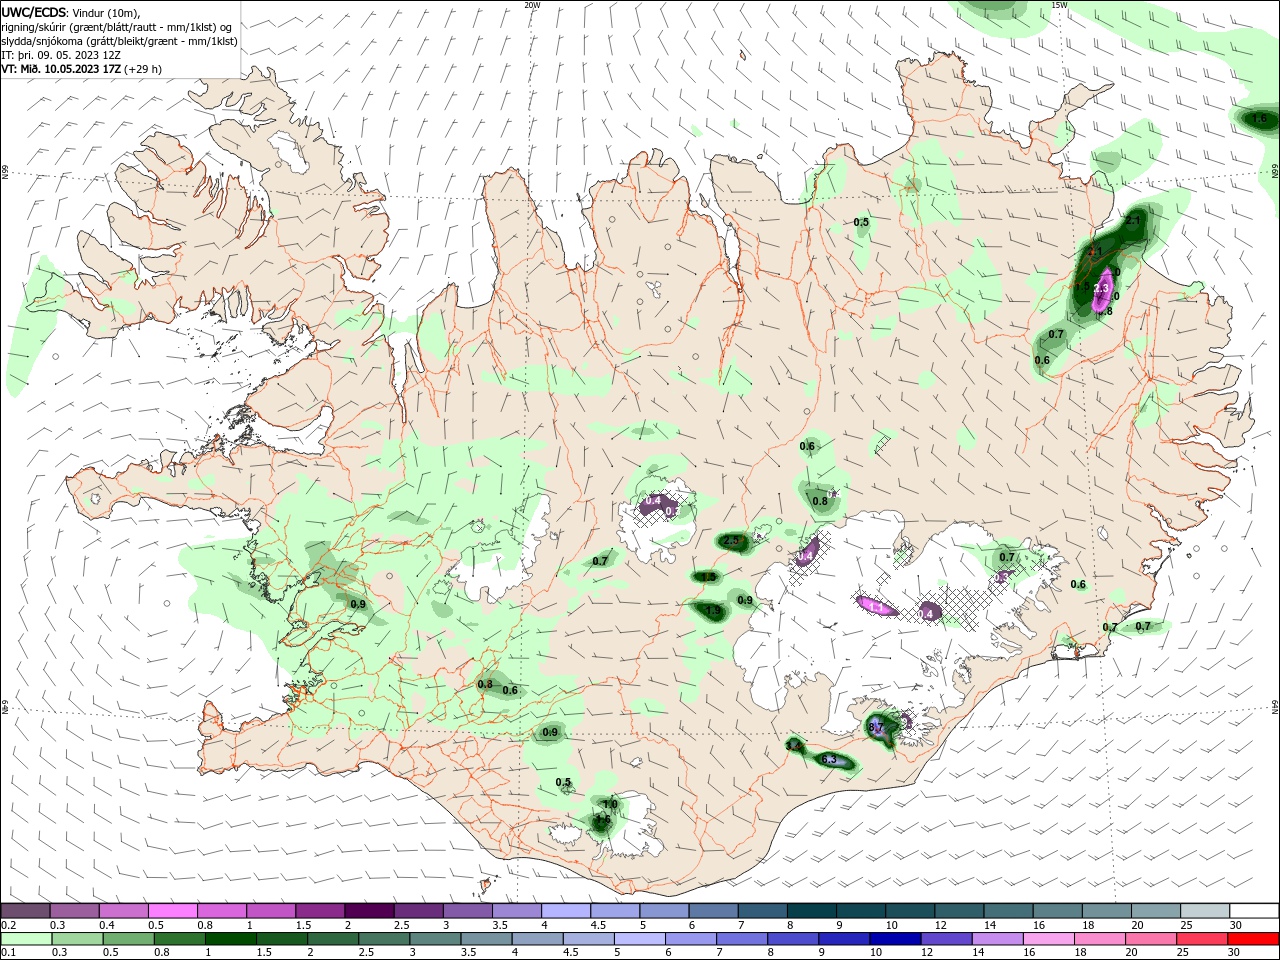Image resolution: width=1280 pixels, height=960 pixels.
Task: Choose the darkest green swatch labeled 1, lower row
Action: [230, 939]
